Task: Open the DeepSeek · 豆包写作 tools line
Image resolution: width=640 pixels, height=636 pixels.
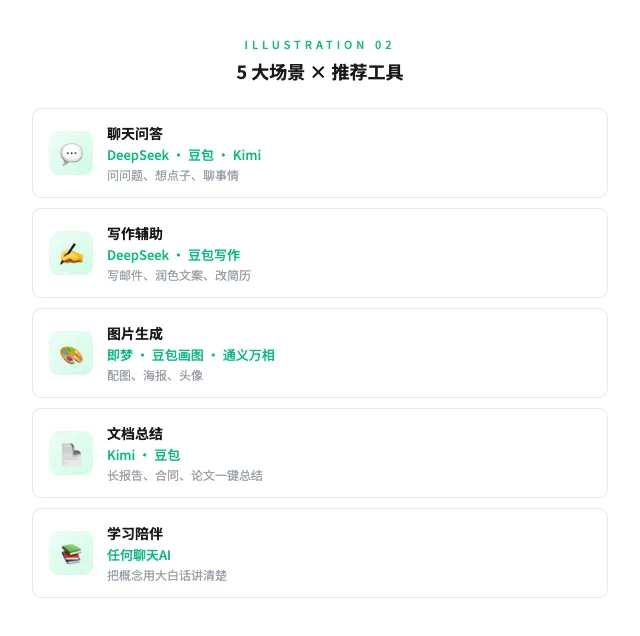Action: tap(173, 255)
